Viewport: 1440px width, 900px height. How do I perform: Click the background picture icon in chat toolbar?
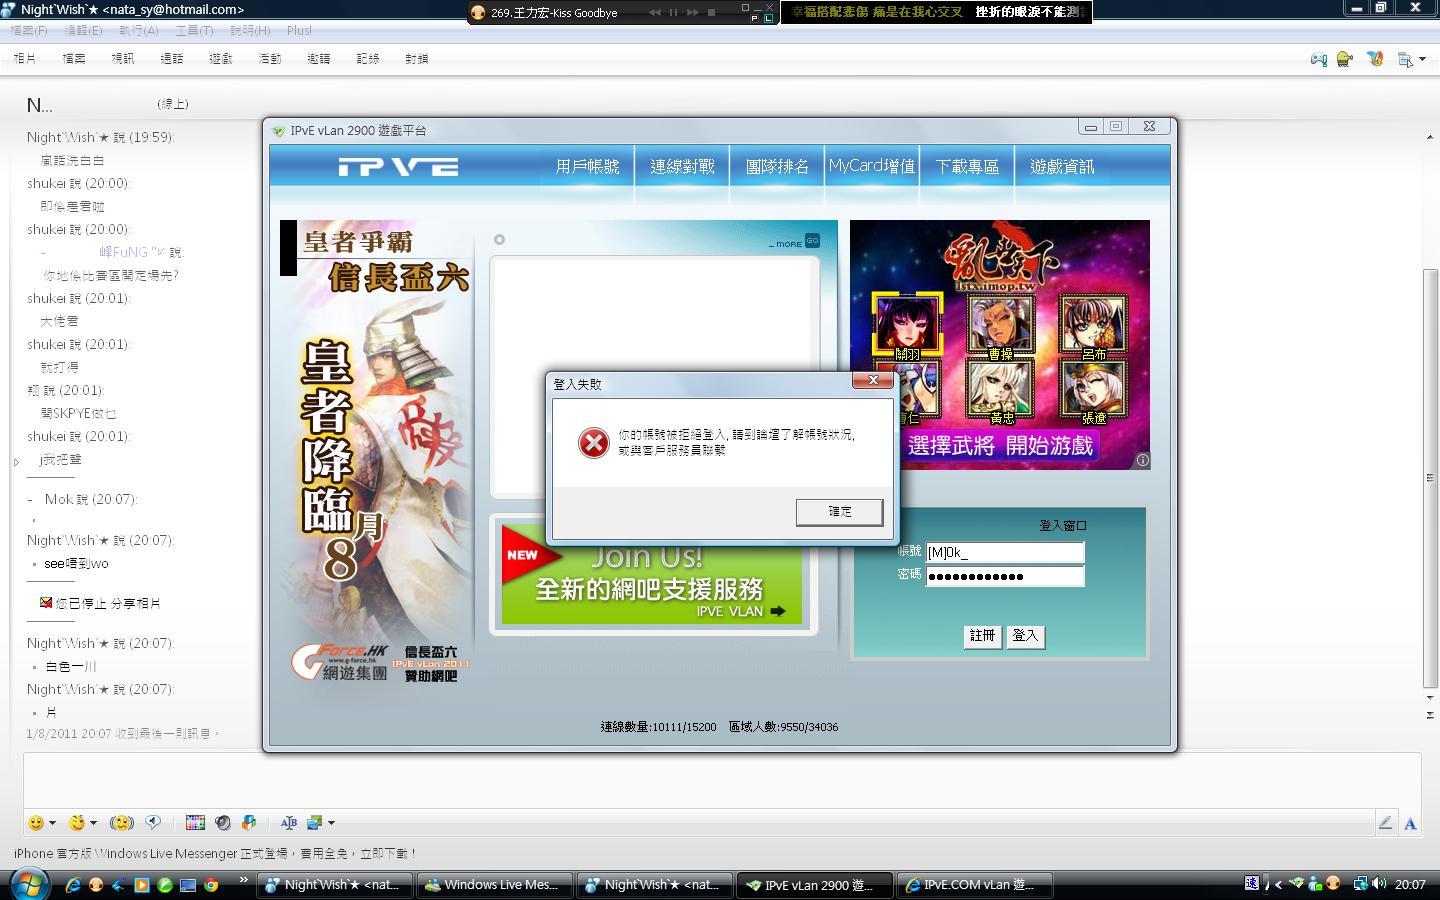click(314, 823)
